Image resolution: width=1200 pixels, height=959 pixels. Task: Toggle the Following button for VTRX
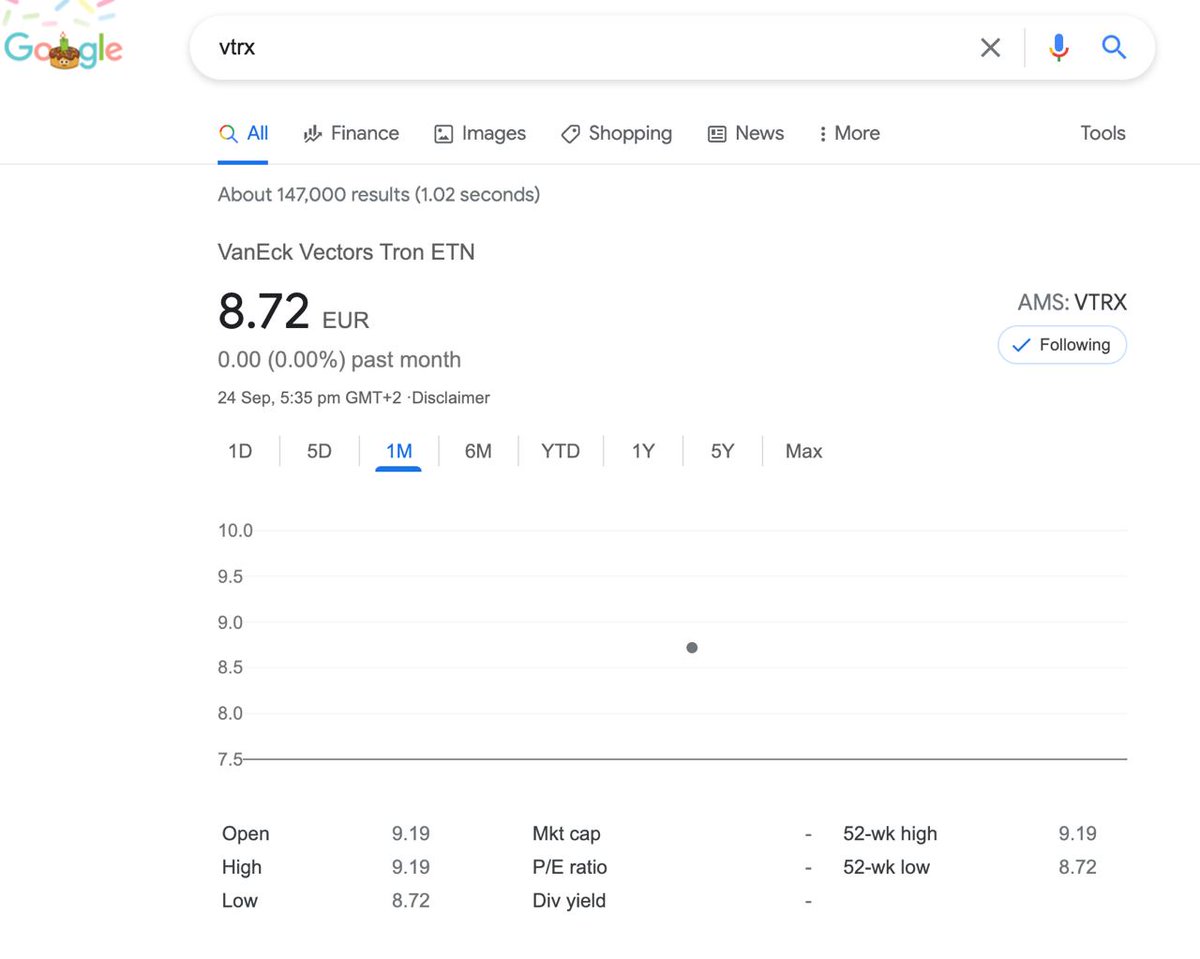(x=1062, y=345)
